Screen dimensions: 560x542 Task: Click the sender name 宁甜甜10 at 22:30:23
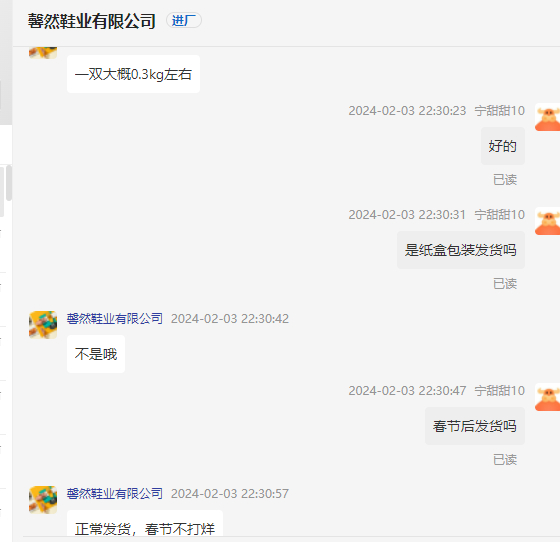pos(500,111)
